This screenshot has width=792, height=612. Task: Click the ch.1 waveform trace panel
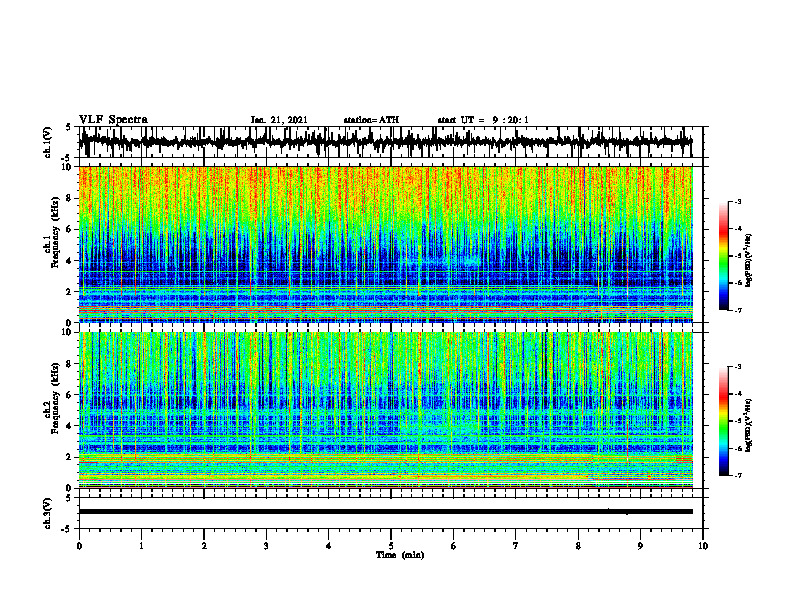[390, 142]
